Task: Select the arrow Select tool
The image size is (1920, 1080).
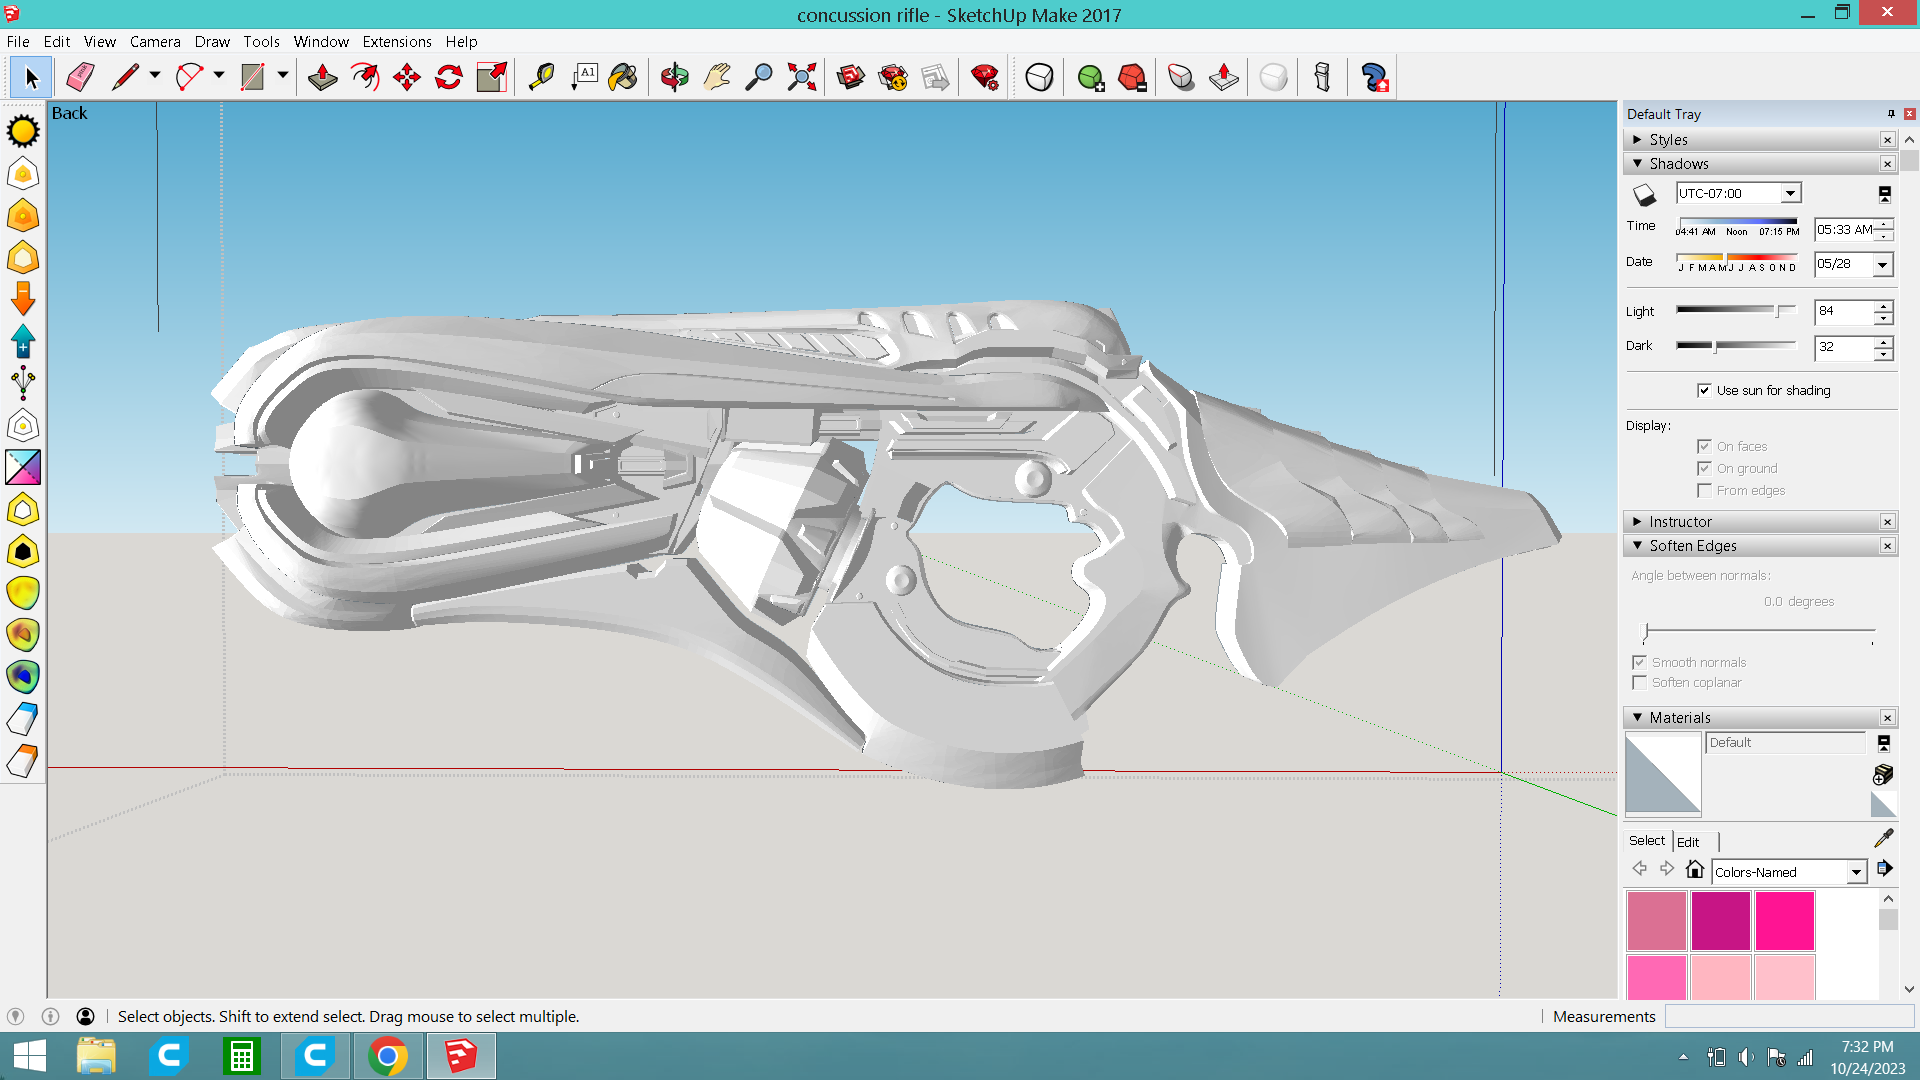Action: (31, 77)
